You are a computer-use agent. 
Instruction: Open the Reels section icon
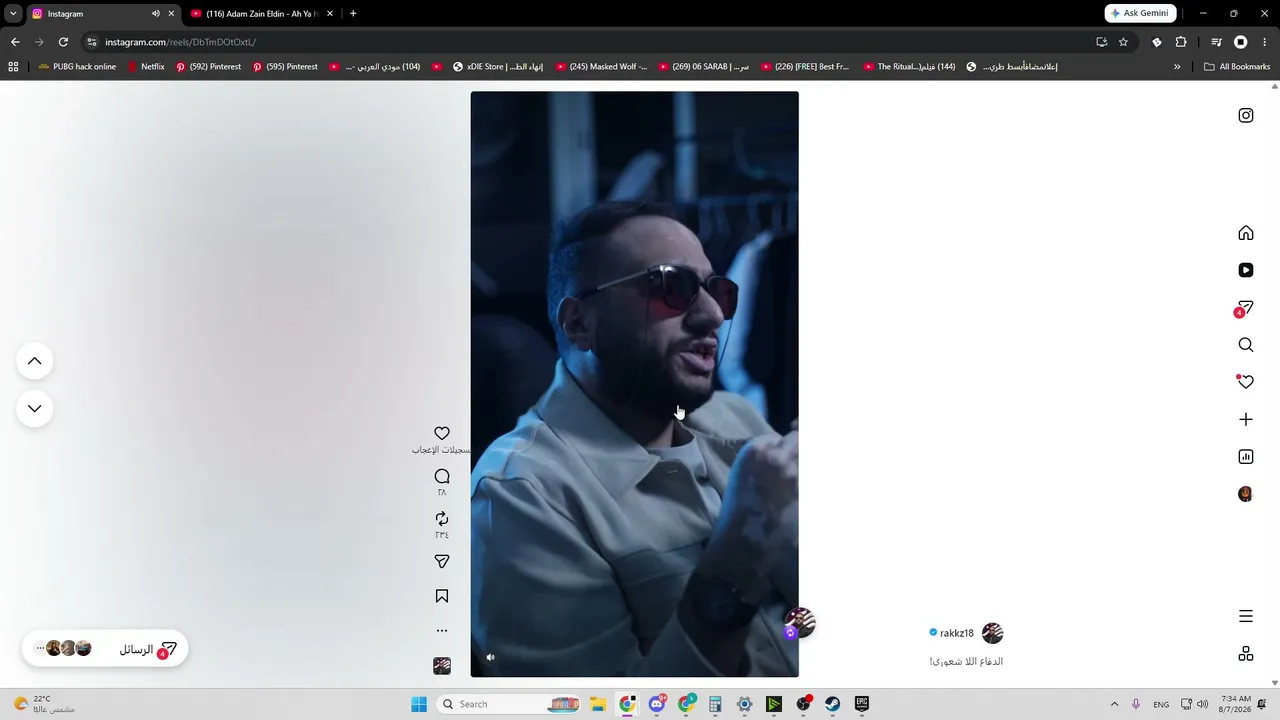1246,270
